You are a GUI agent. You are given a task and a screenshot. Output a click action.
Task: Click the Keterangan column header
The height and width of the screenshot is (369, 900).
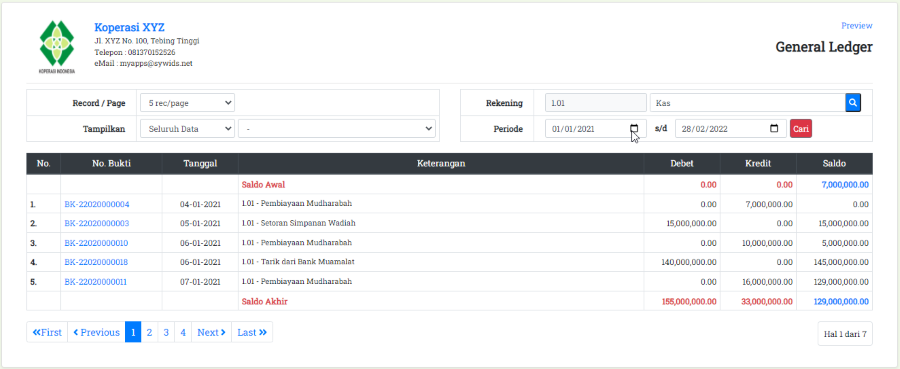(x=441, y=164)
